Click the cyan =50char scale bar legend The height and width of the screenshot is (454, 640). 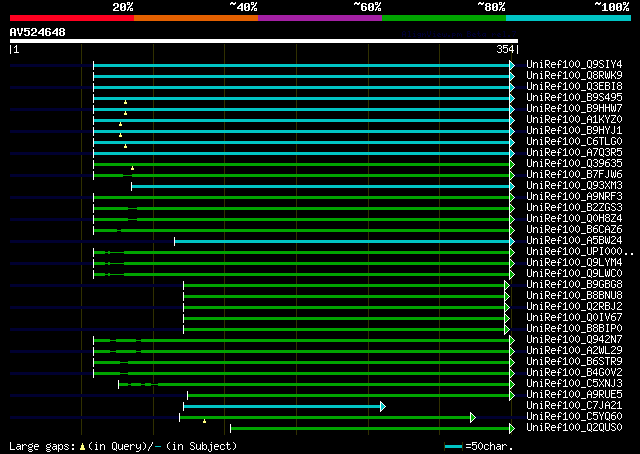point(453,446)
